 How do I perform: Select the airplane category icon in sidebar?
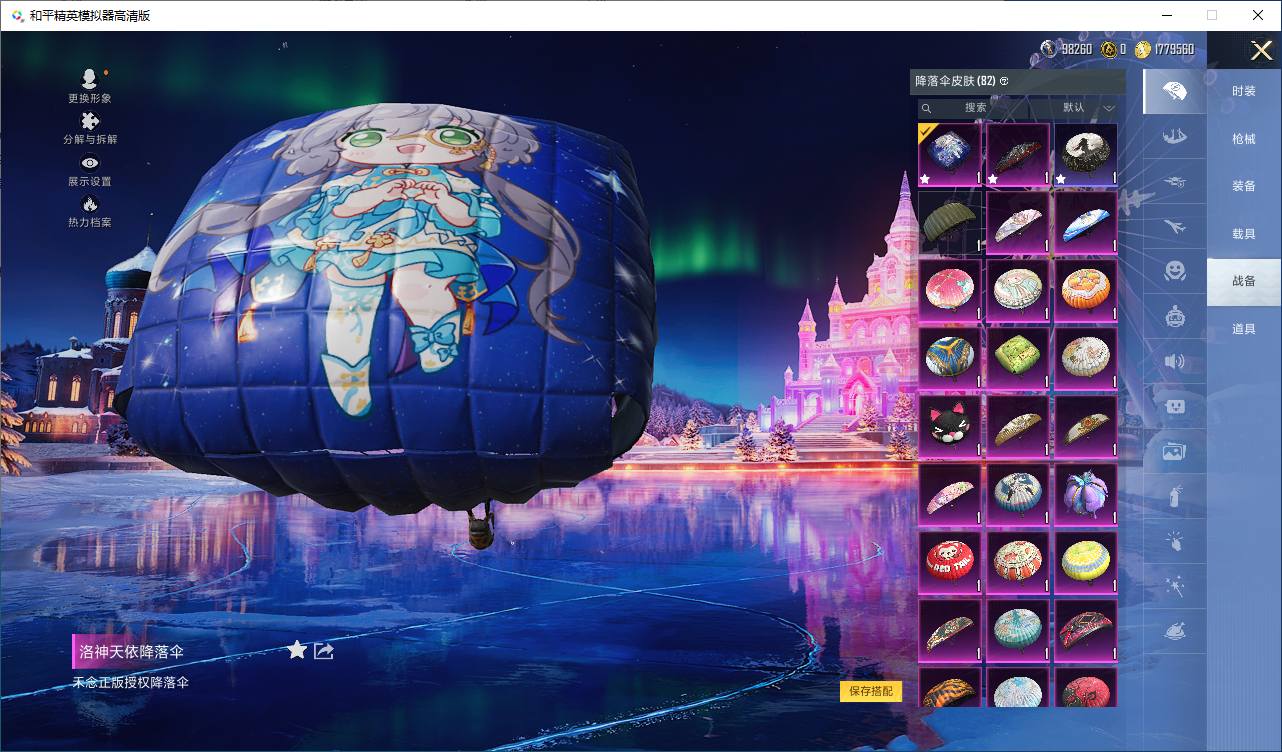coord(1175,227)
